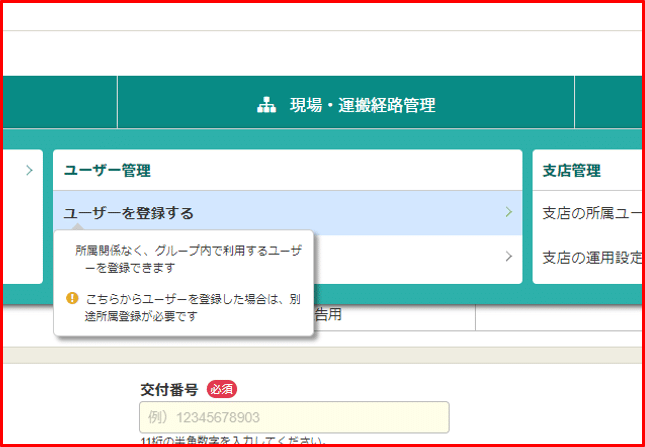This screenshot has width=645, height=447.
Task: Click the arrow in the far-left menu panel
Action: point(29,170)
